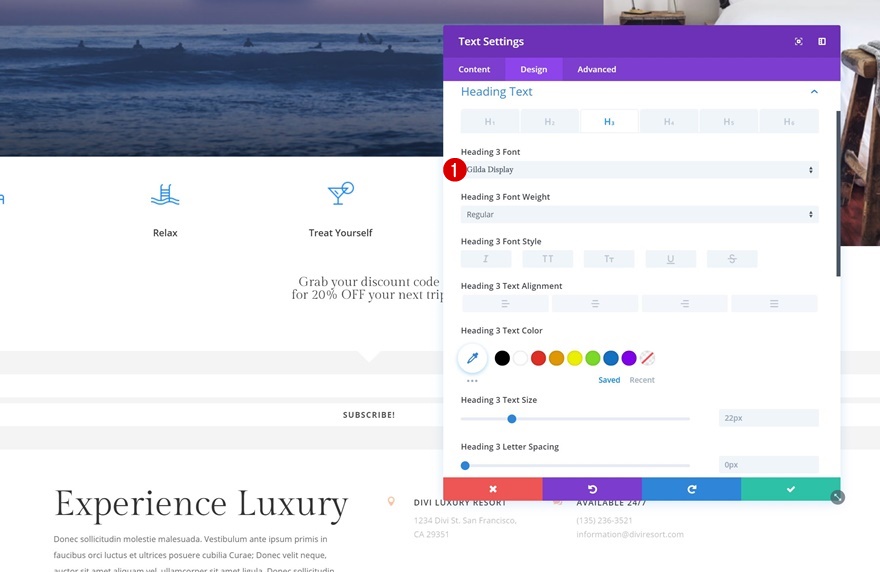The width and height of the screenshot is (880, 572).
Task: Click the Heading 3 Text Size slider handle
Action: (512, 419)
